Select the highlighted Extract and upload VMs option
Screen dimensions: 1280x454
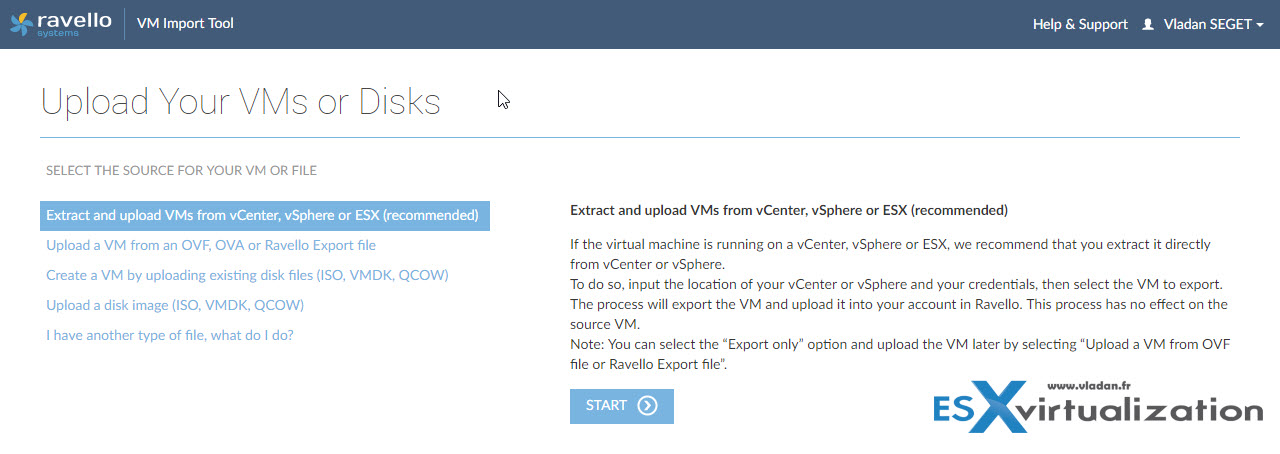tap(265, 216)
